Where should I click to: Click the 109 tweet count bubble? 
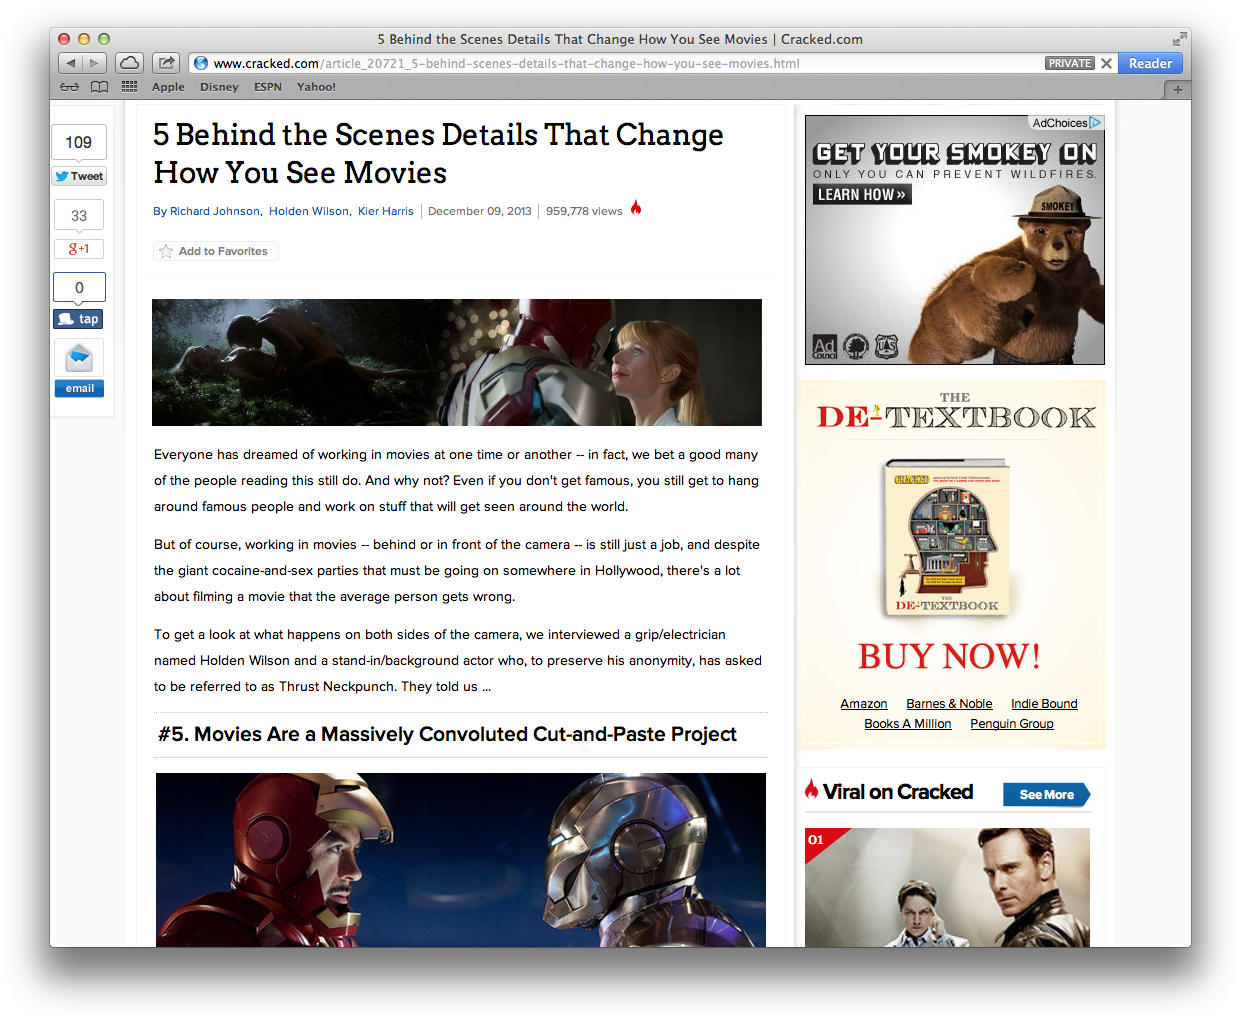[x=79, y=142]
